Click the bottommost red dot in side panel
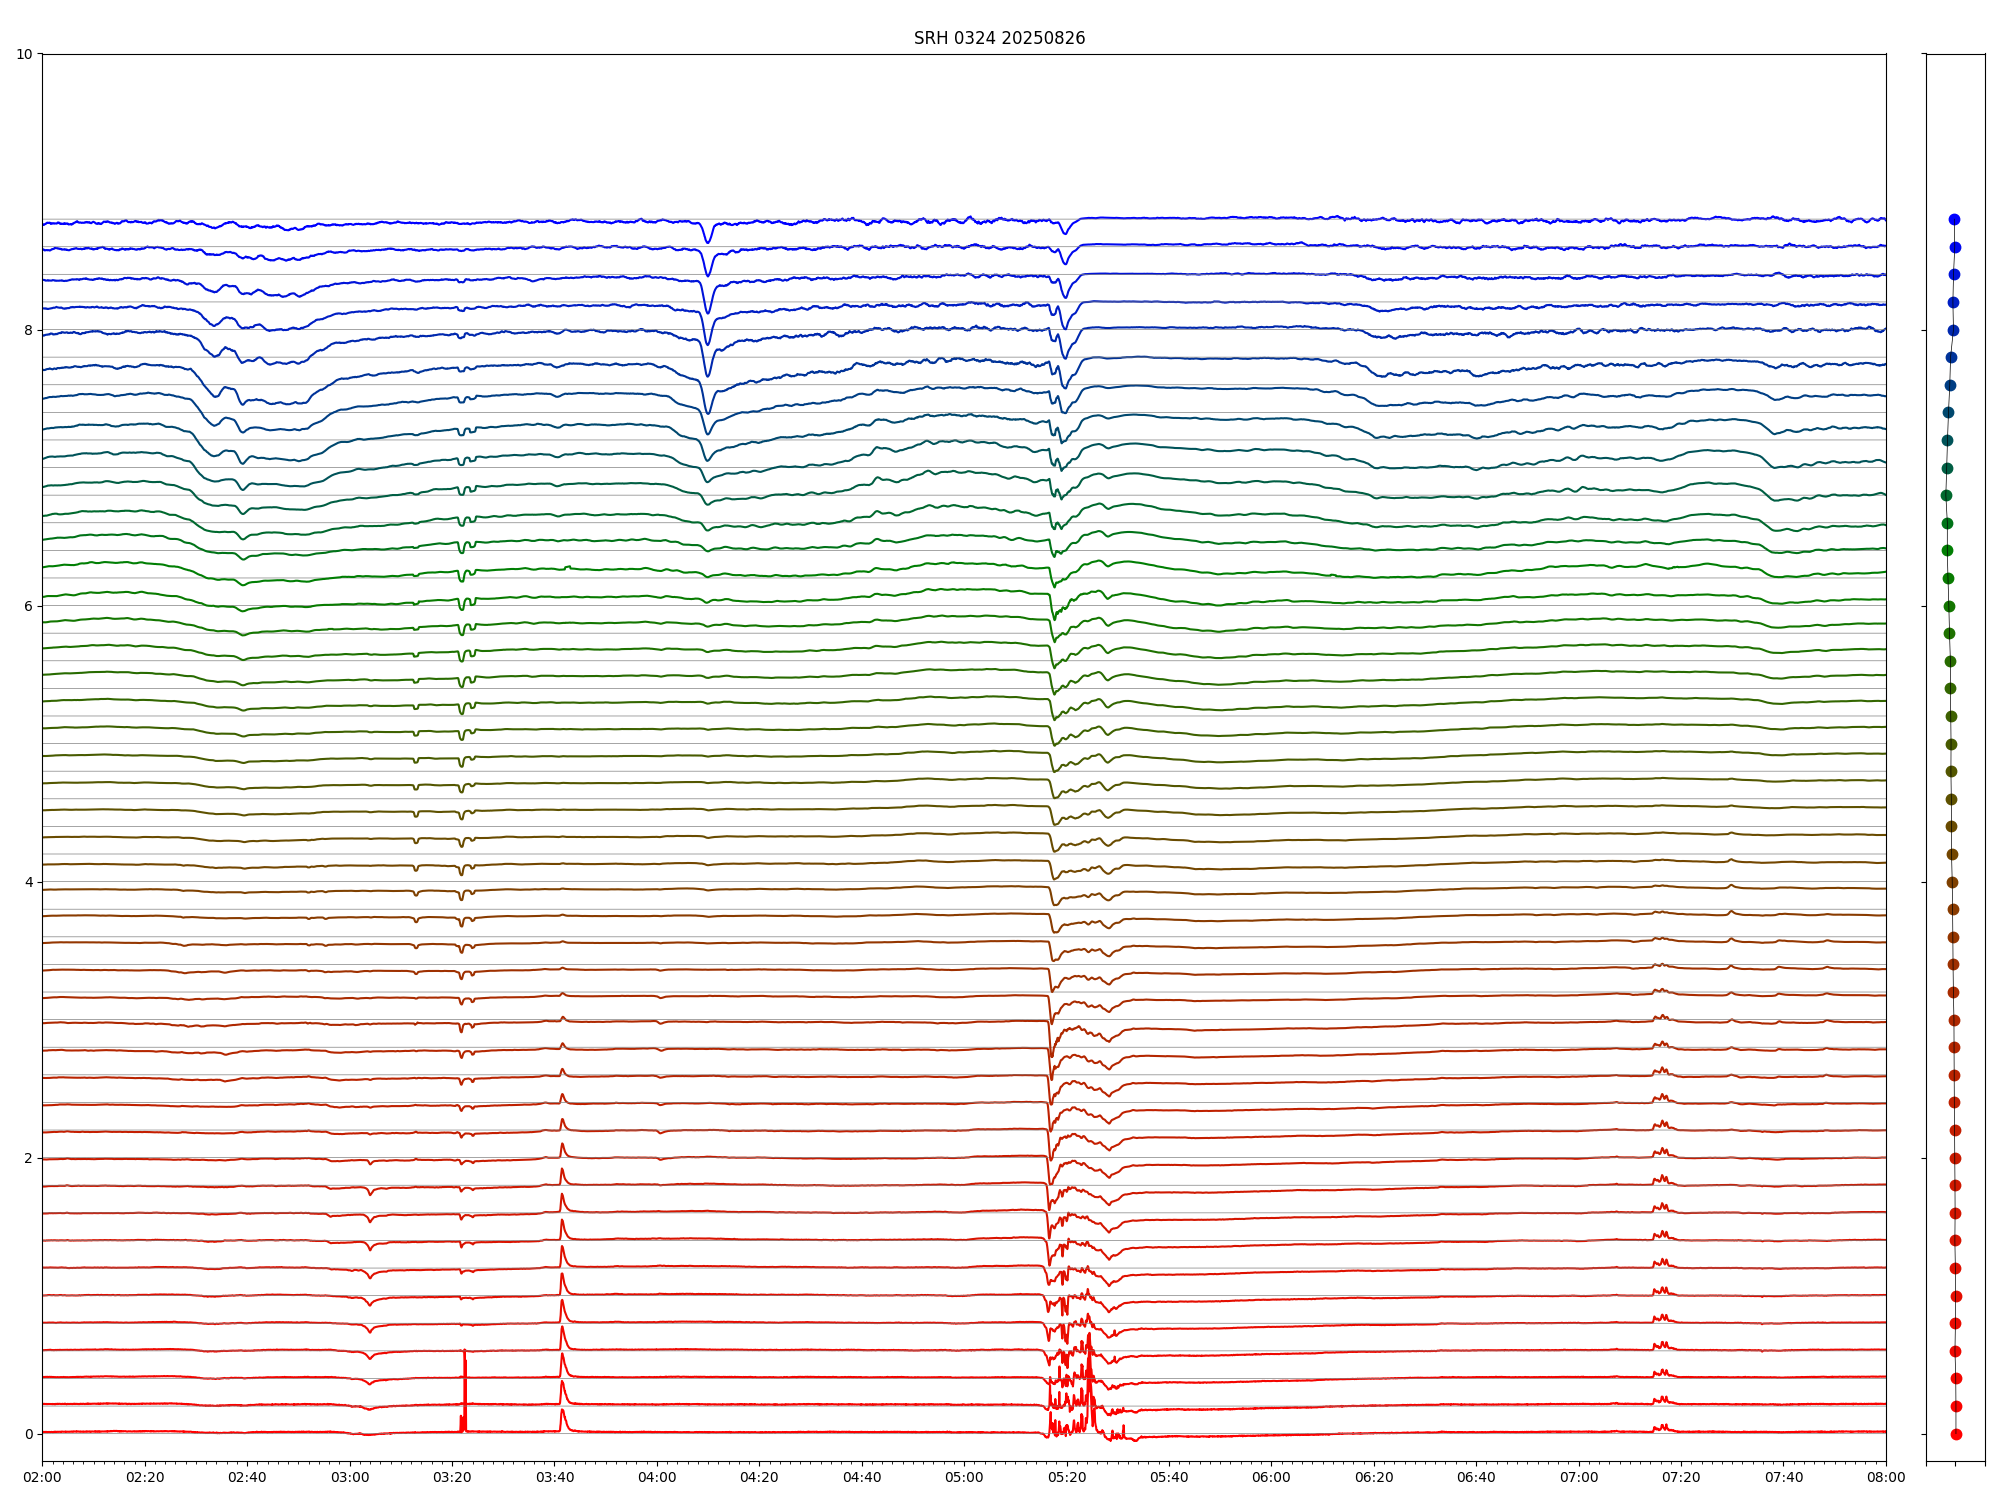The height and width of the screenshot is (1500, 2000). coord(1956,1434)
